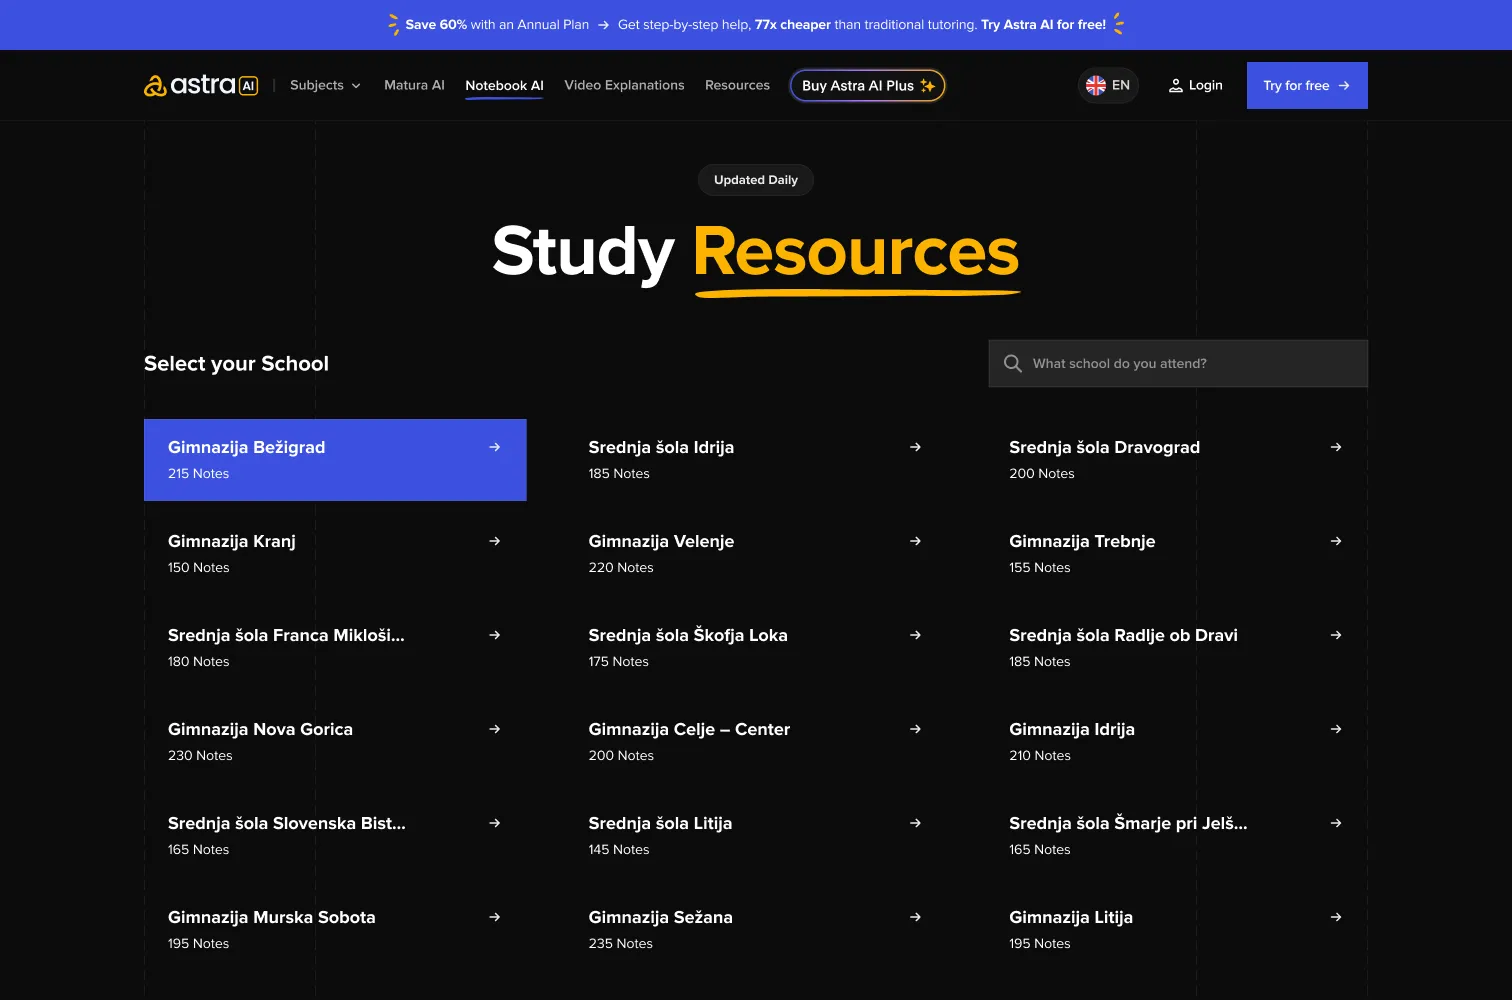Image resolution: width=1512 pixels, height=1000 pixels.
Task: Click the arrow beside Gimnazija Nova Gorica
Action: click(495, 729)
